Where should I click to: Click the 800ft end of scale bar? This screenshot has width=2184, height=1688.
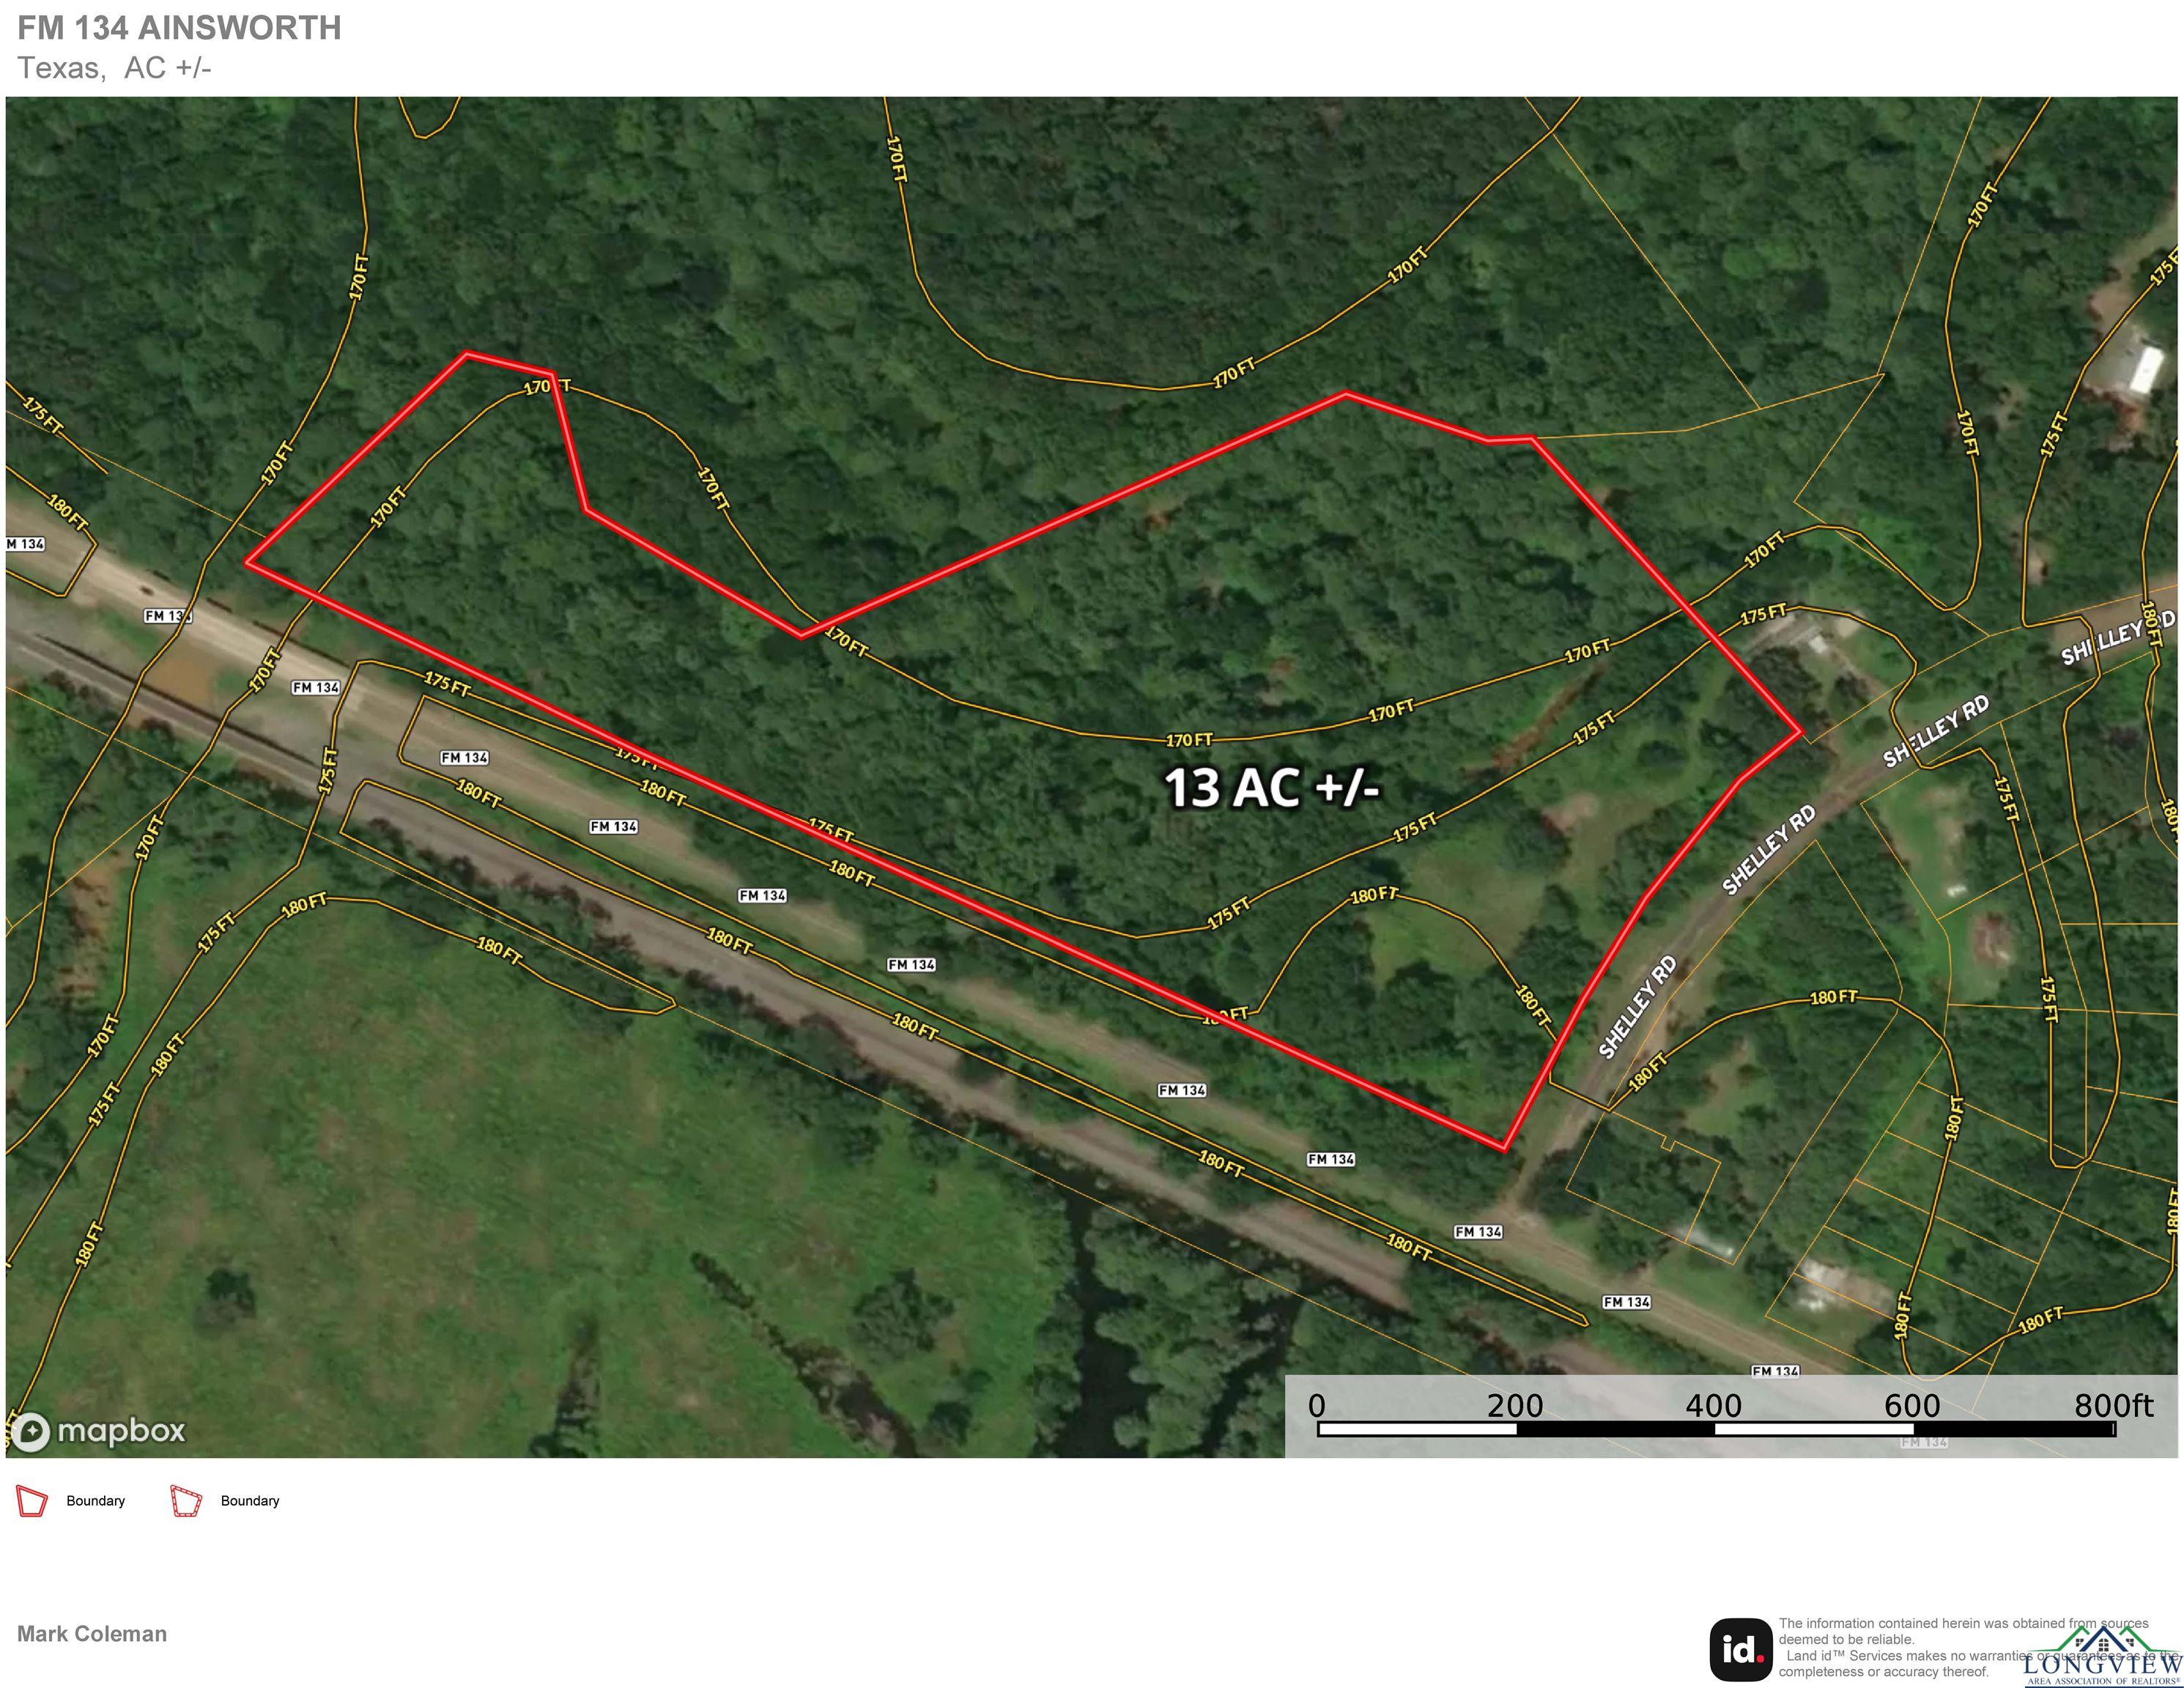2113,1406
